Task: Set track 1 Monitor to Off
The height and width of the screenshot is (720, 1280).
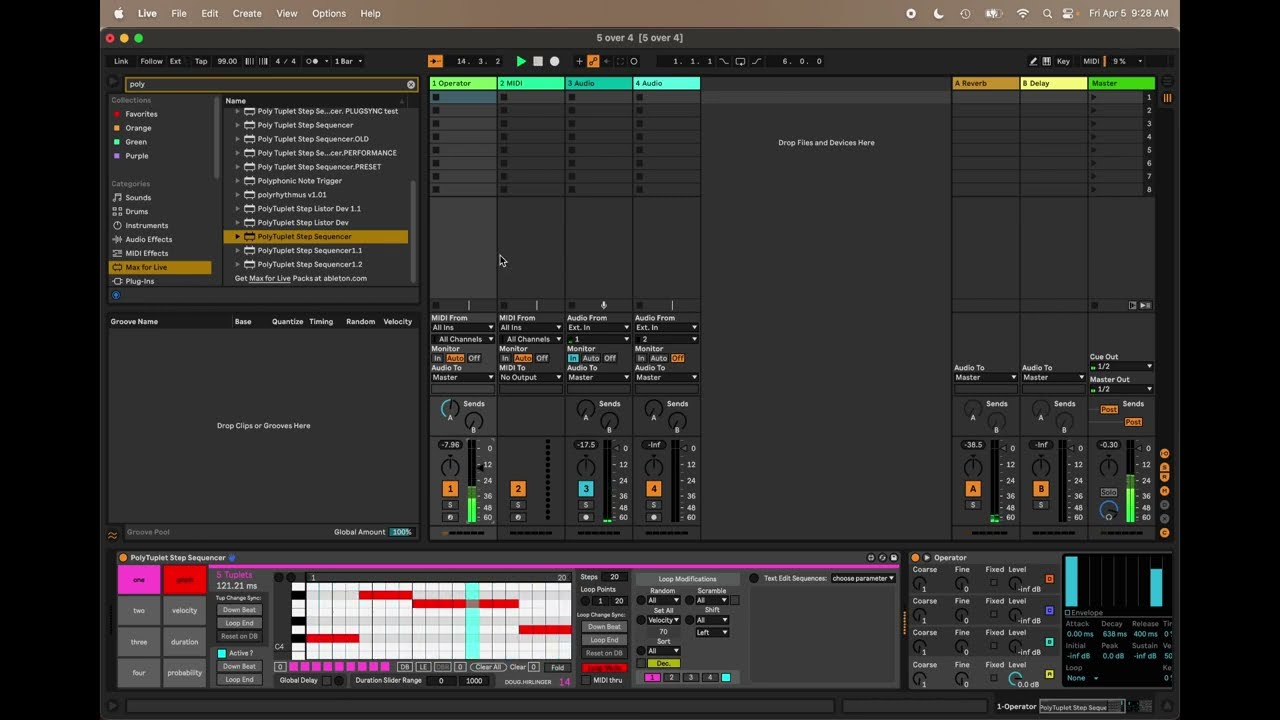Action: (474, 358)
